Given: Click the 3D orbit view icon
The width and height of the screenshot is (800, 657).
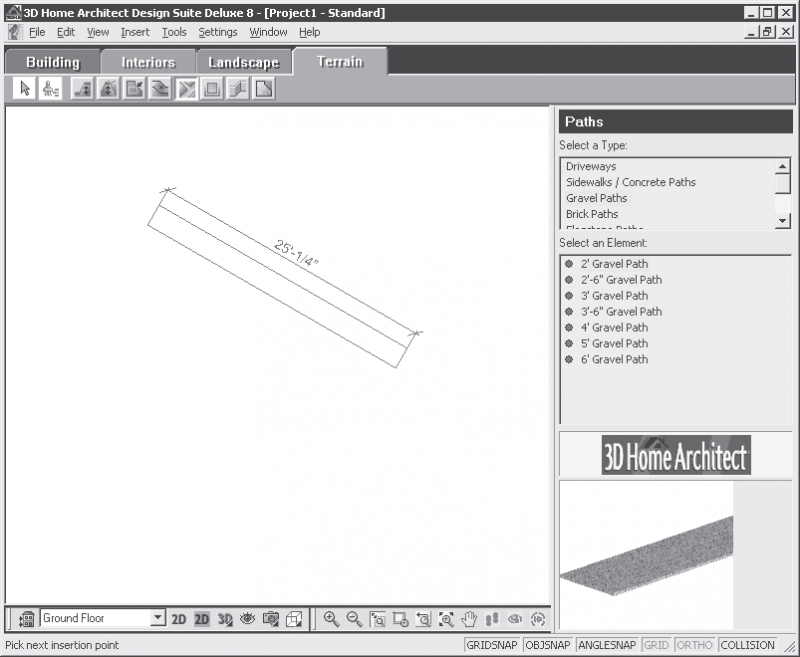Looking at the screenshot, I should point(515,619).
